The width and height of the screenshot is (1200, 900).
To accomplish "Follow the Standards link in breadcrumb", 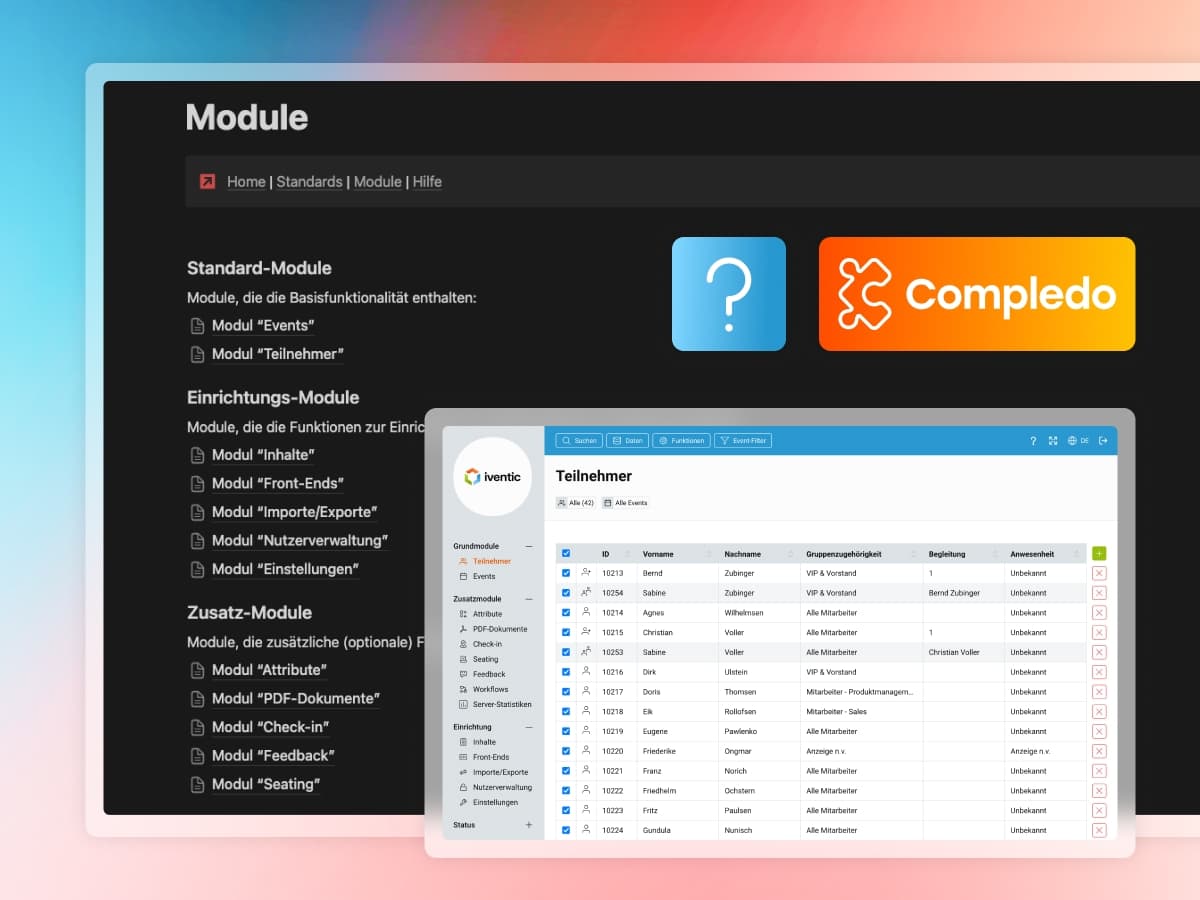I will click(309, 182).
